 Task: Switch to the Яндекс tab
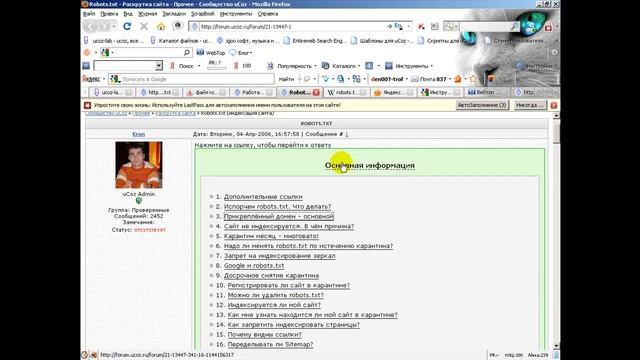(394, 93)
